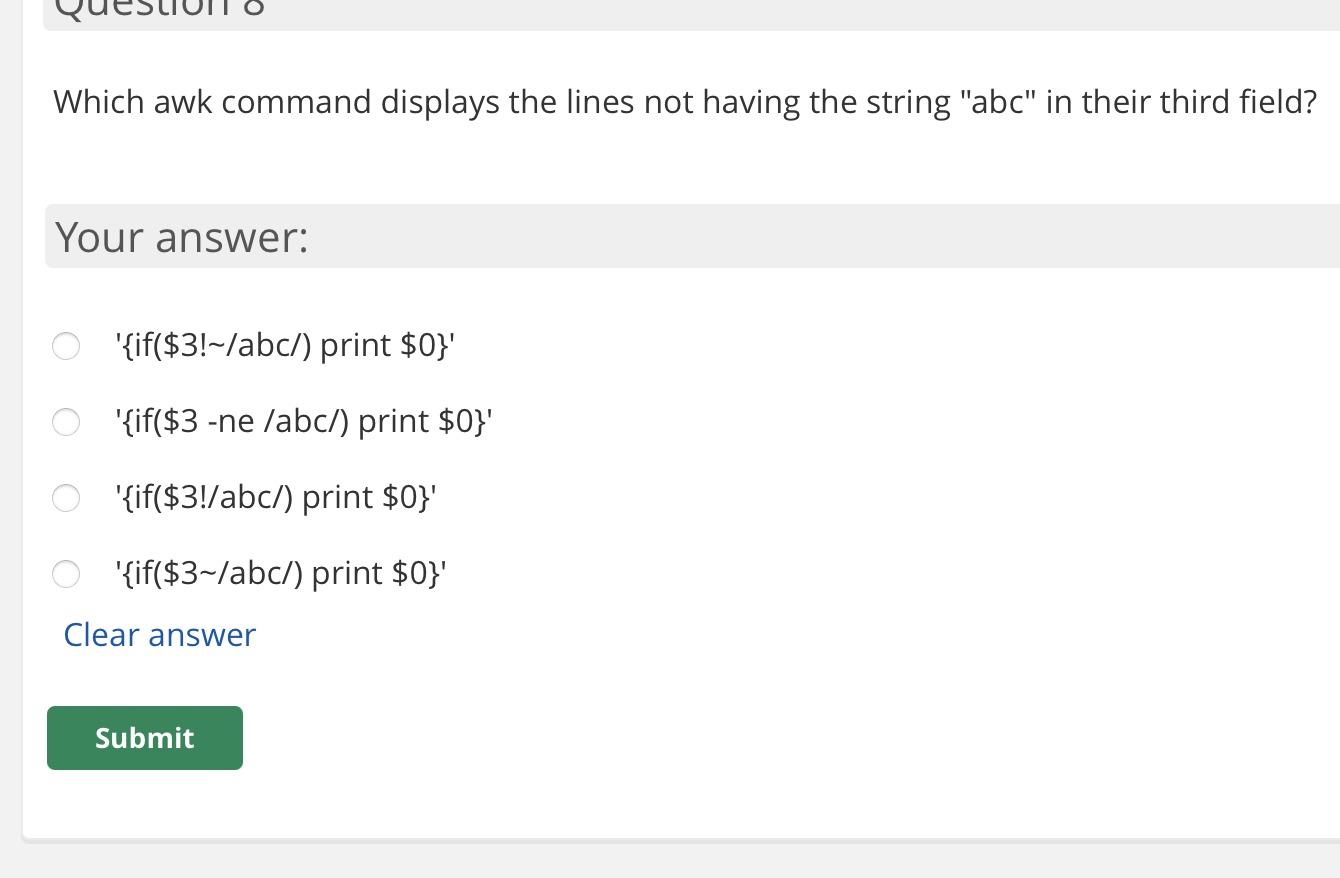The width and height of the screenshot is (1340, 878).
Task: Click the answer text with '$3!/abc/'
Action: (274, 496)
